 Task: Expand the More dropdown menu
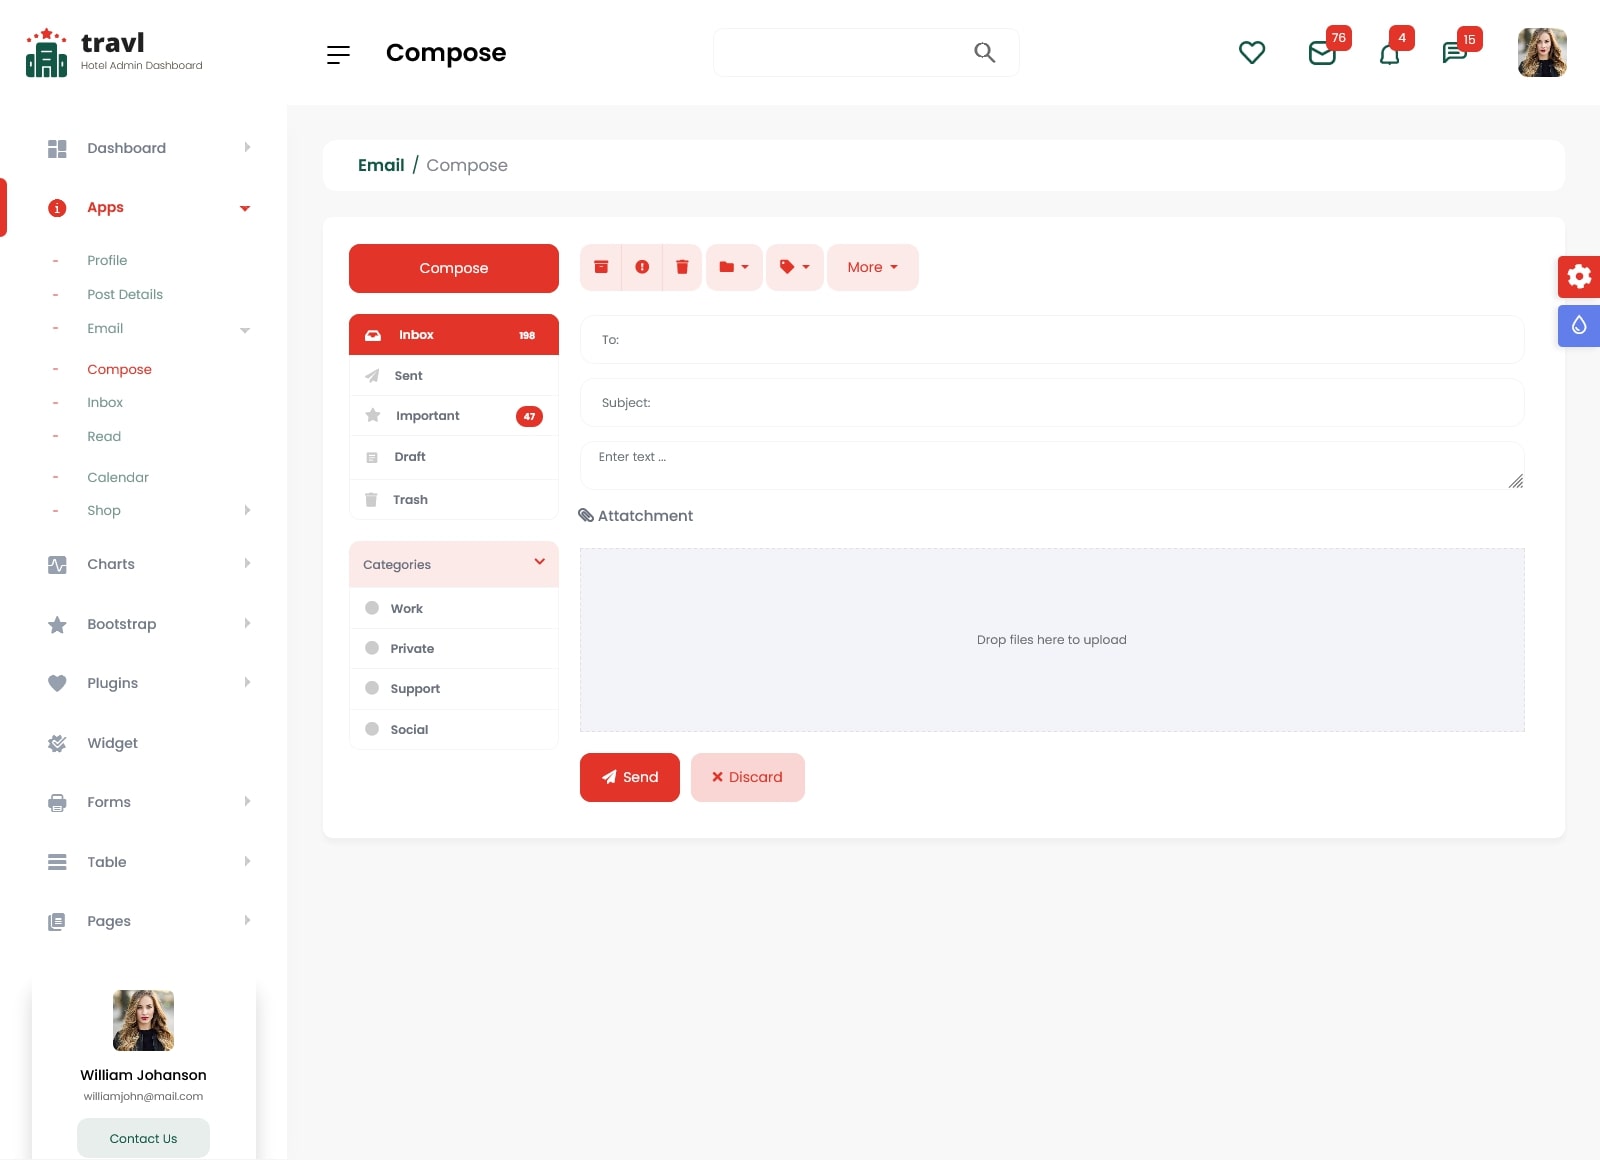coord(872,267)
